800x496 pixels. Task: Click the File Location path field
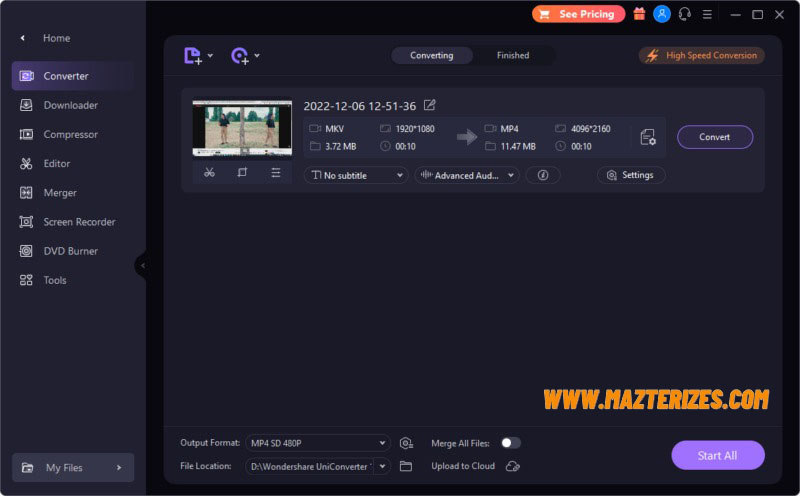click(x=309, y=466)
